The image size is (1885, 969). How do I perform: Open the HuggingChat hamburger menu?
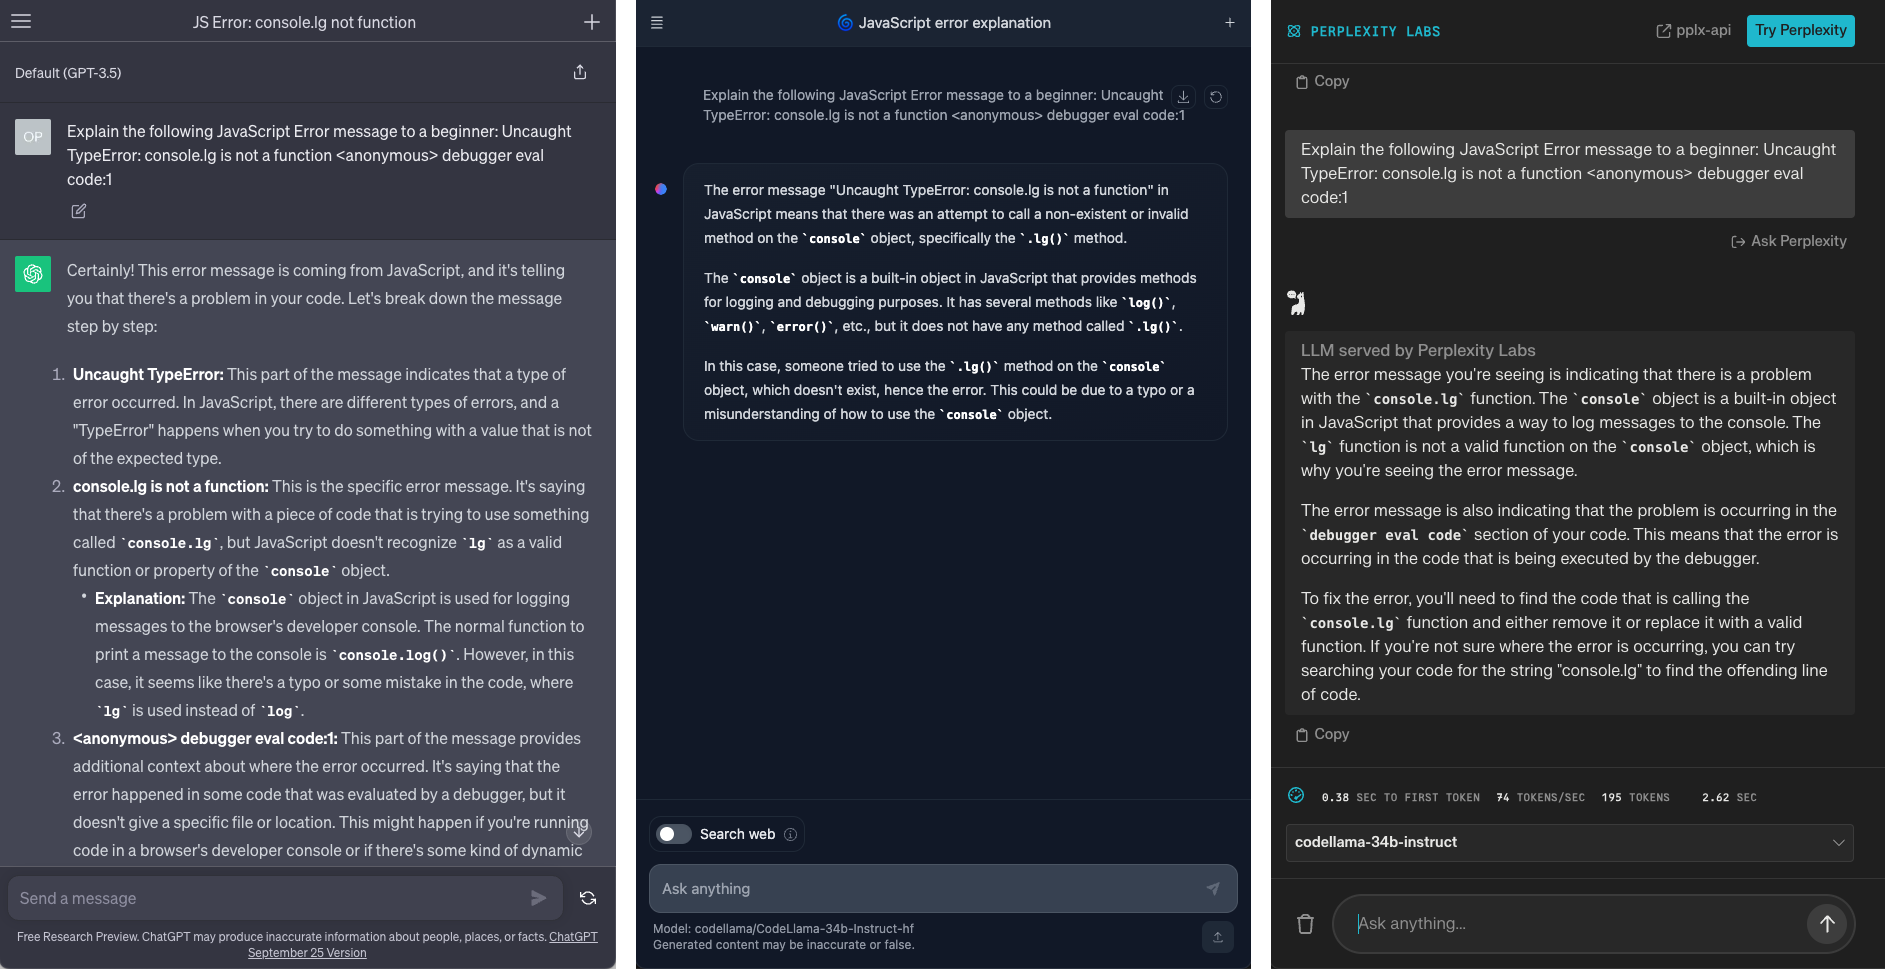pyautogui.click(x=657, y=23)
